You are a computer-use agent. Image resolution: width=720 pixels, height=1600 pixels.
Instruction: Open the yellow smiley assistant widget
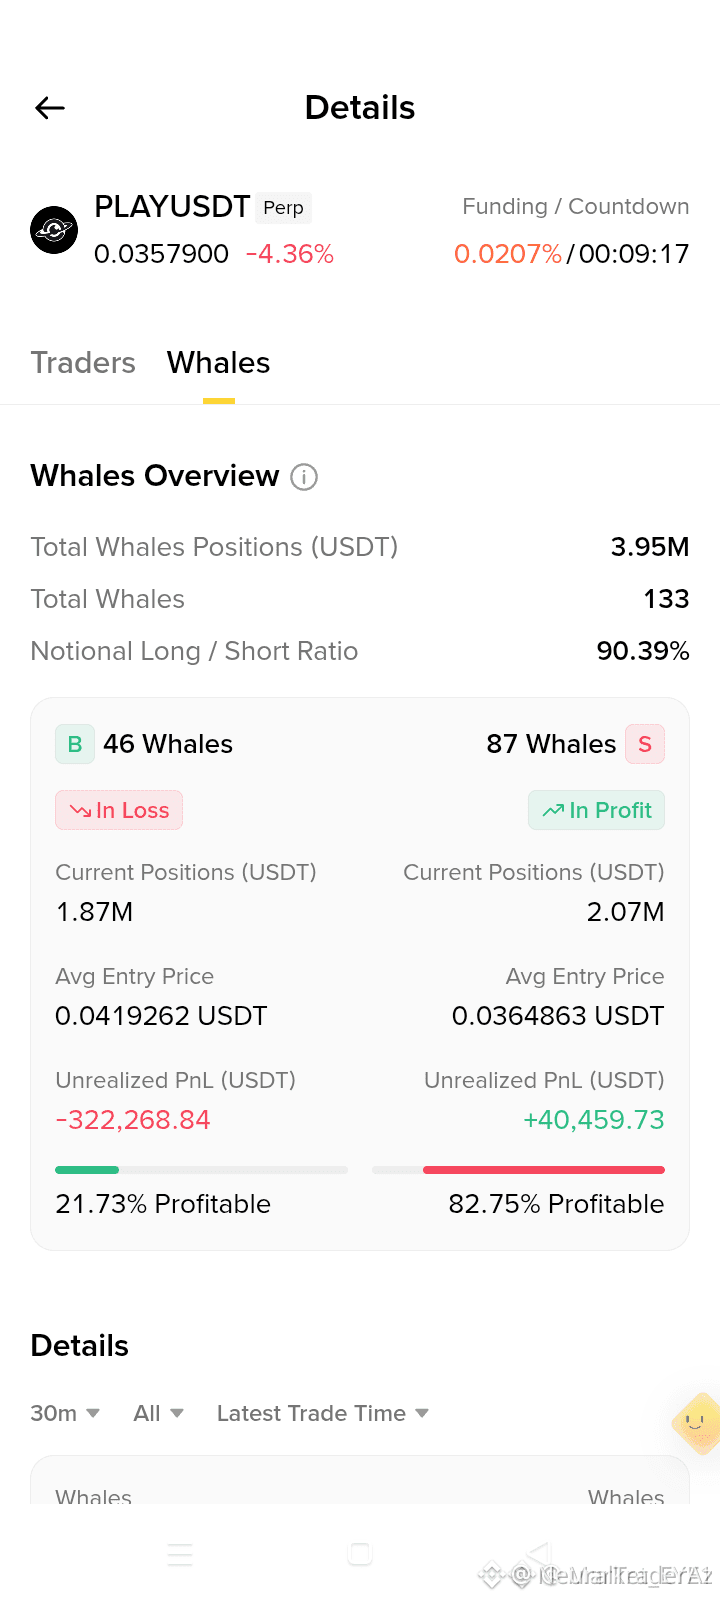coord(697,1423)
